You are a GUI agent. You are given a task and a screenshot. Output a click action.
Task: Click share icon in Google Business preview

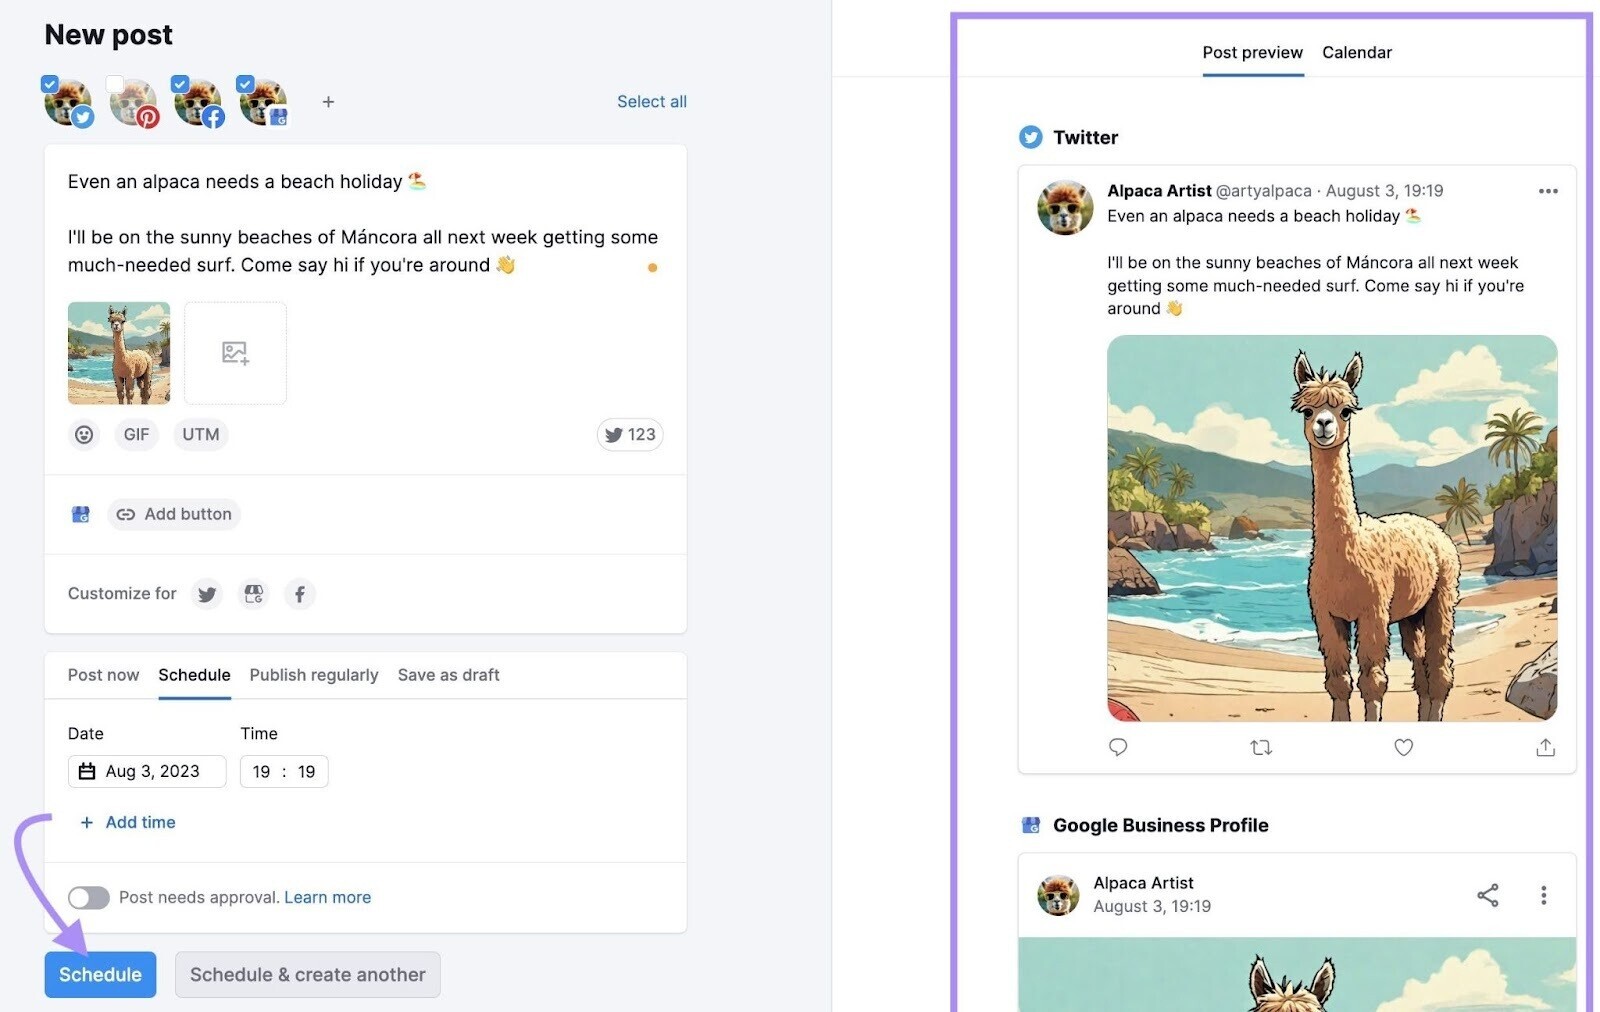click(x=1488, y=895)
